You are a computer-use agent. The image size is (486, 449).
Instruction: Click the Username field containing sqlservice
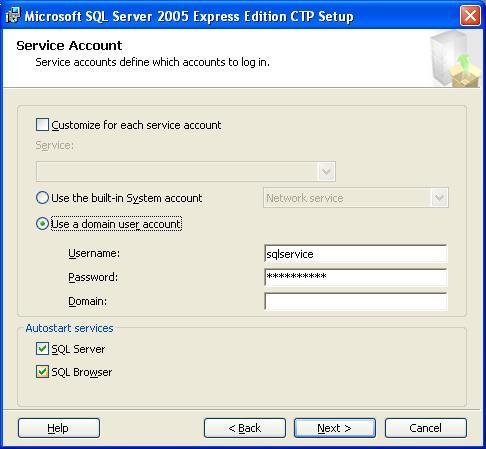click(x=355, y=254)
